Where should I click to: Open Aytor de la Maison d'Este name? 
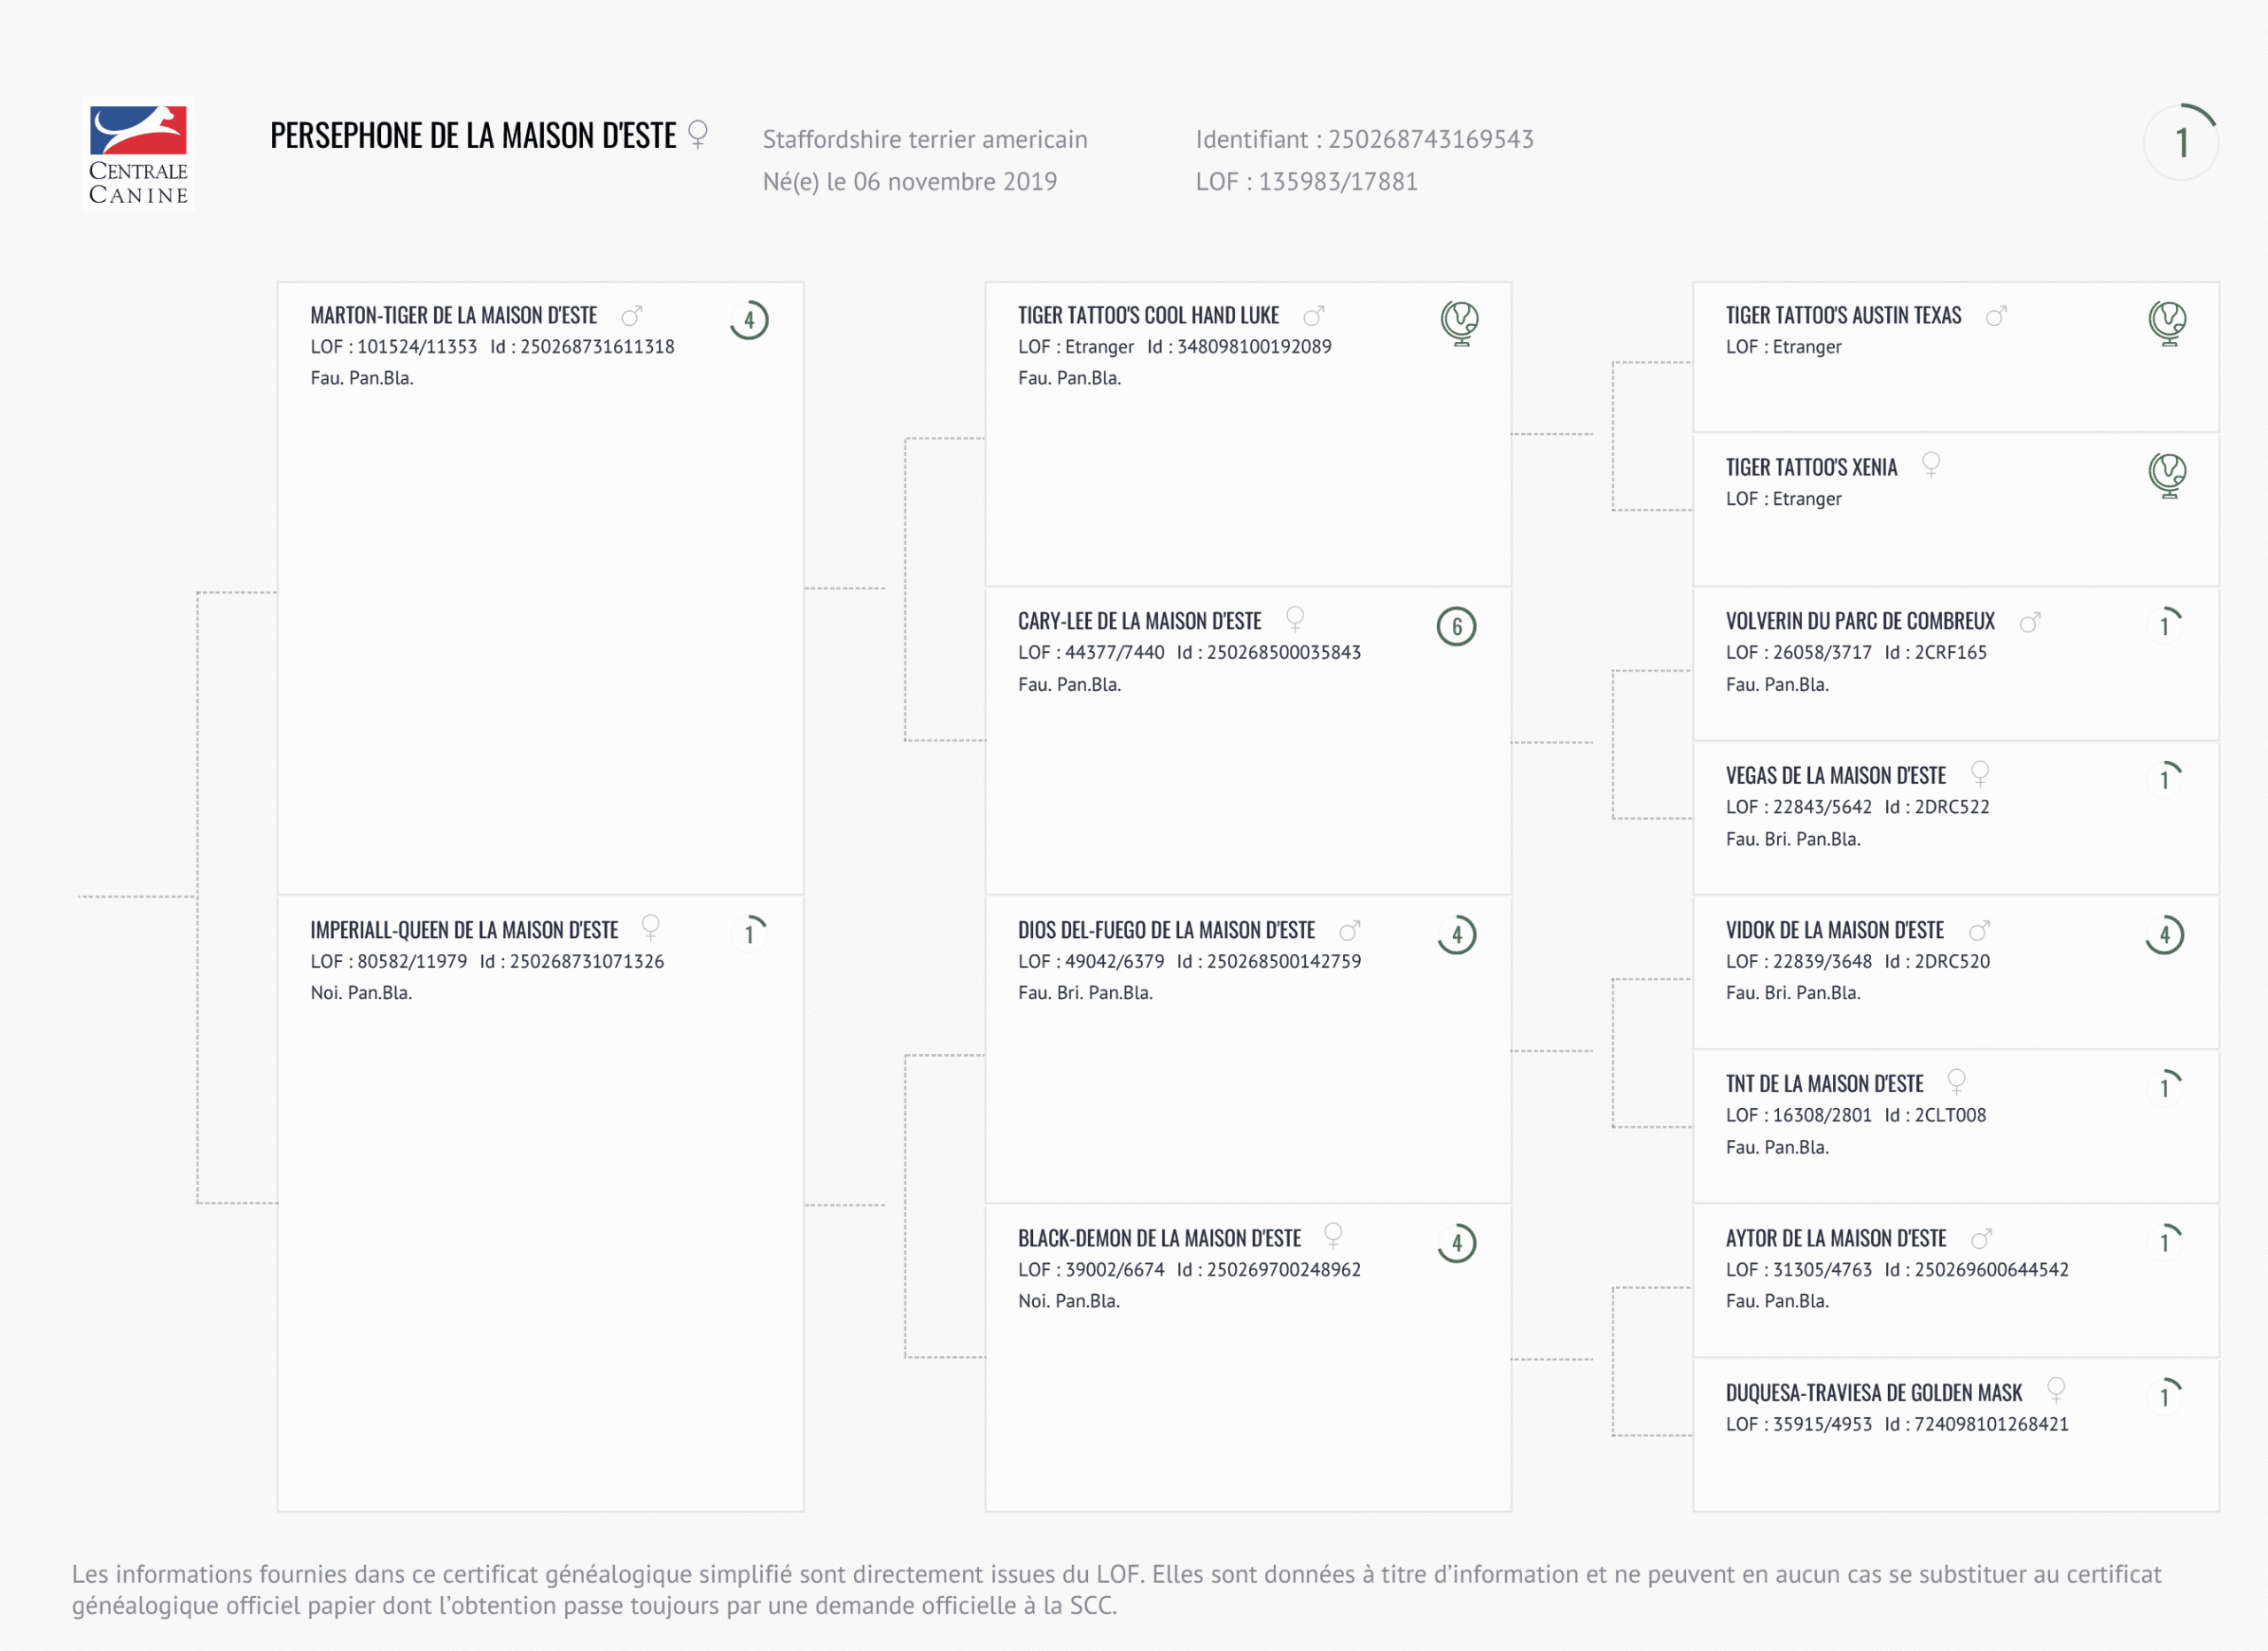tap(1835, 1239)
